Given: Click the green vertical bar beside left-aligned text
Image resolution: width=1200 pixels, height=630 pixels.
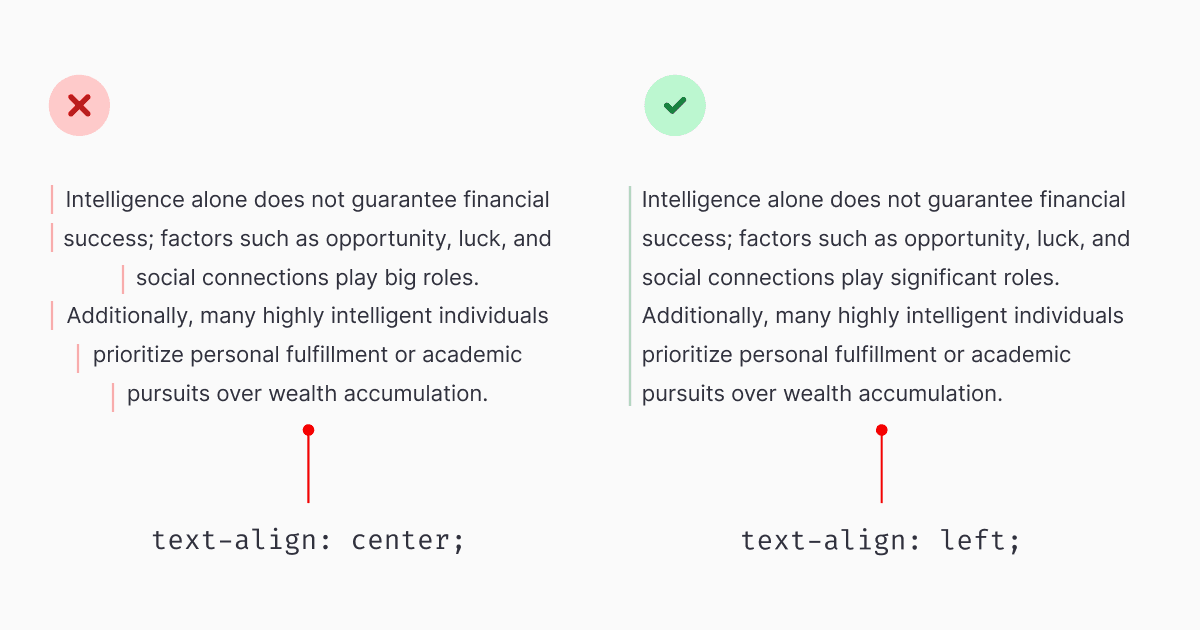Looking at the screenshot, I should 630,296.
